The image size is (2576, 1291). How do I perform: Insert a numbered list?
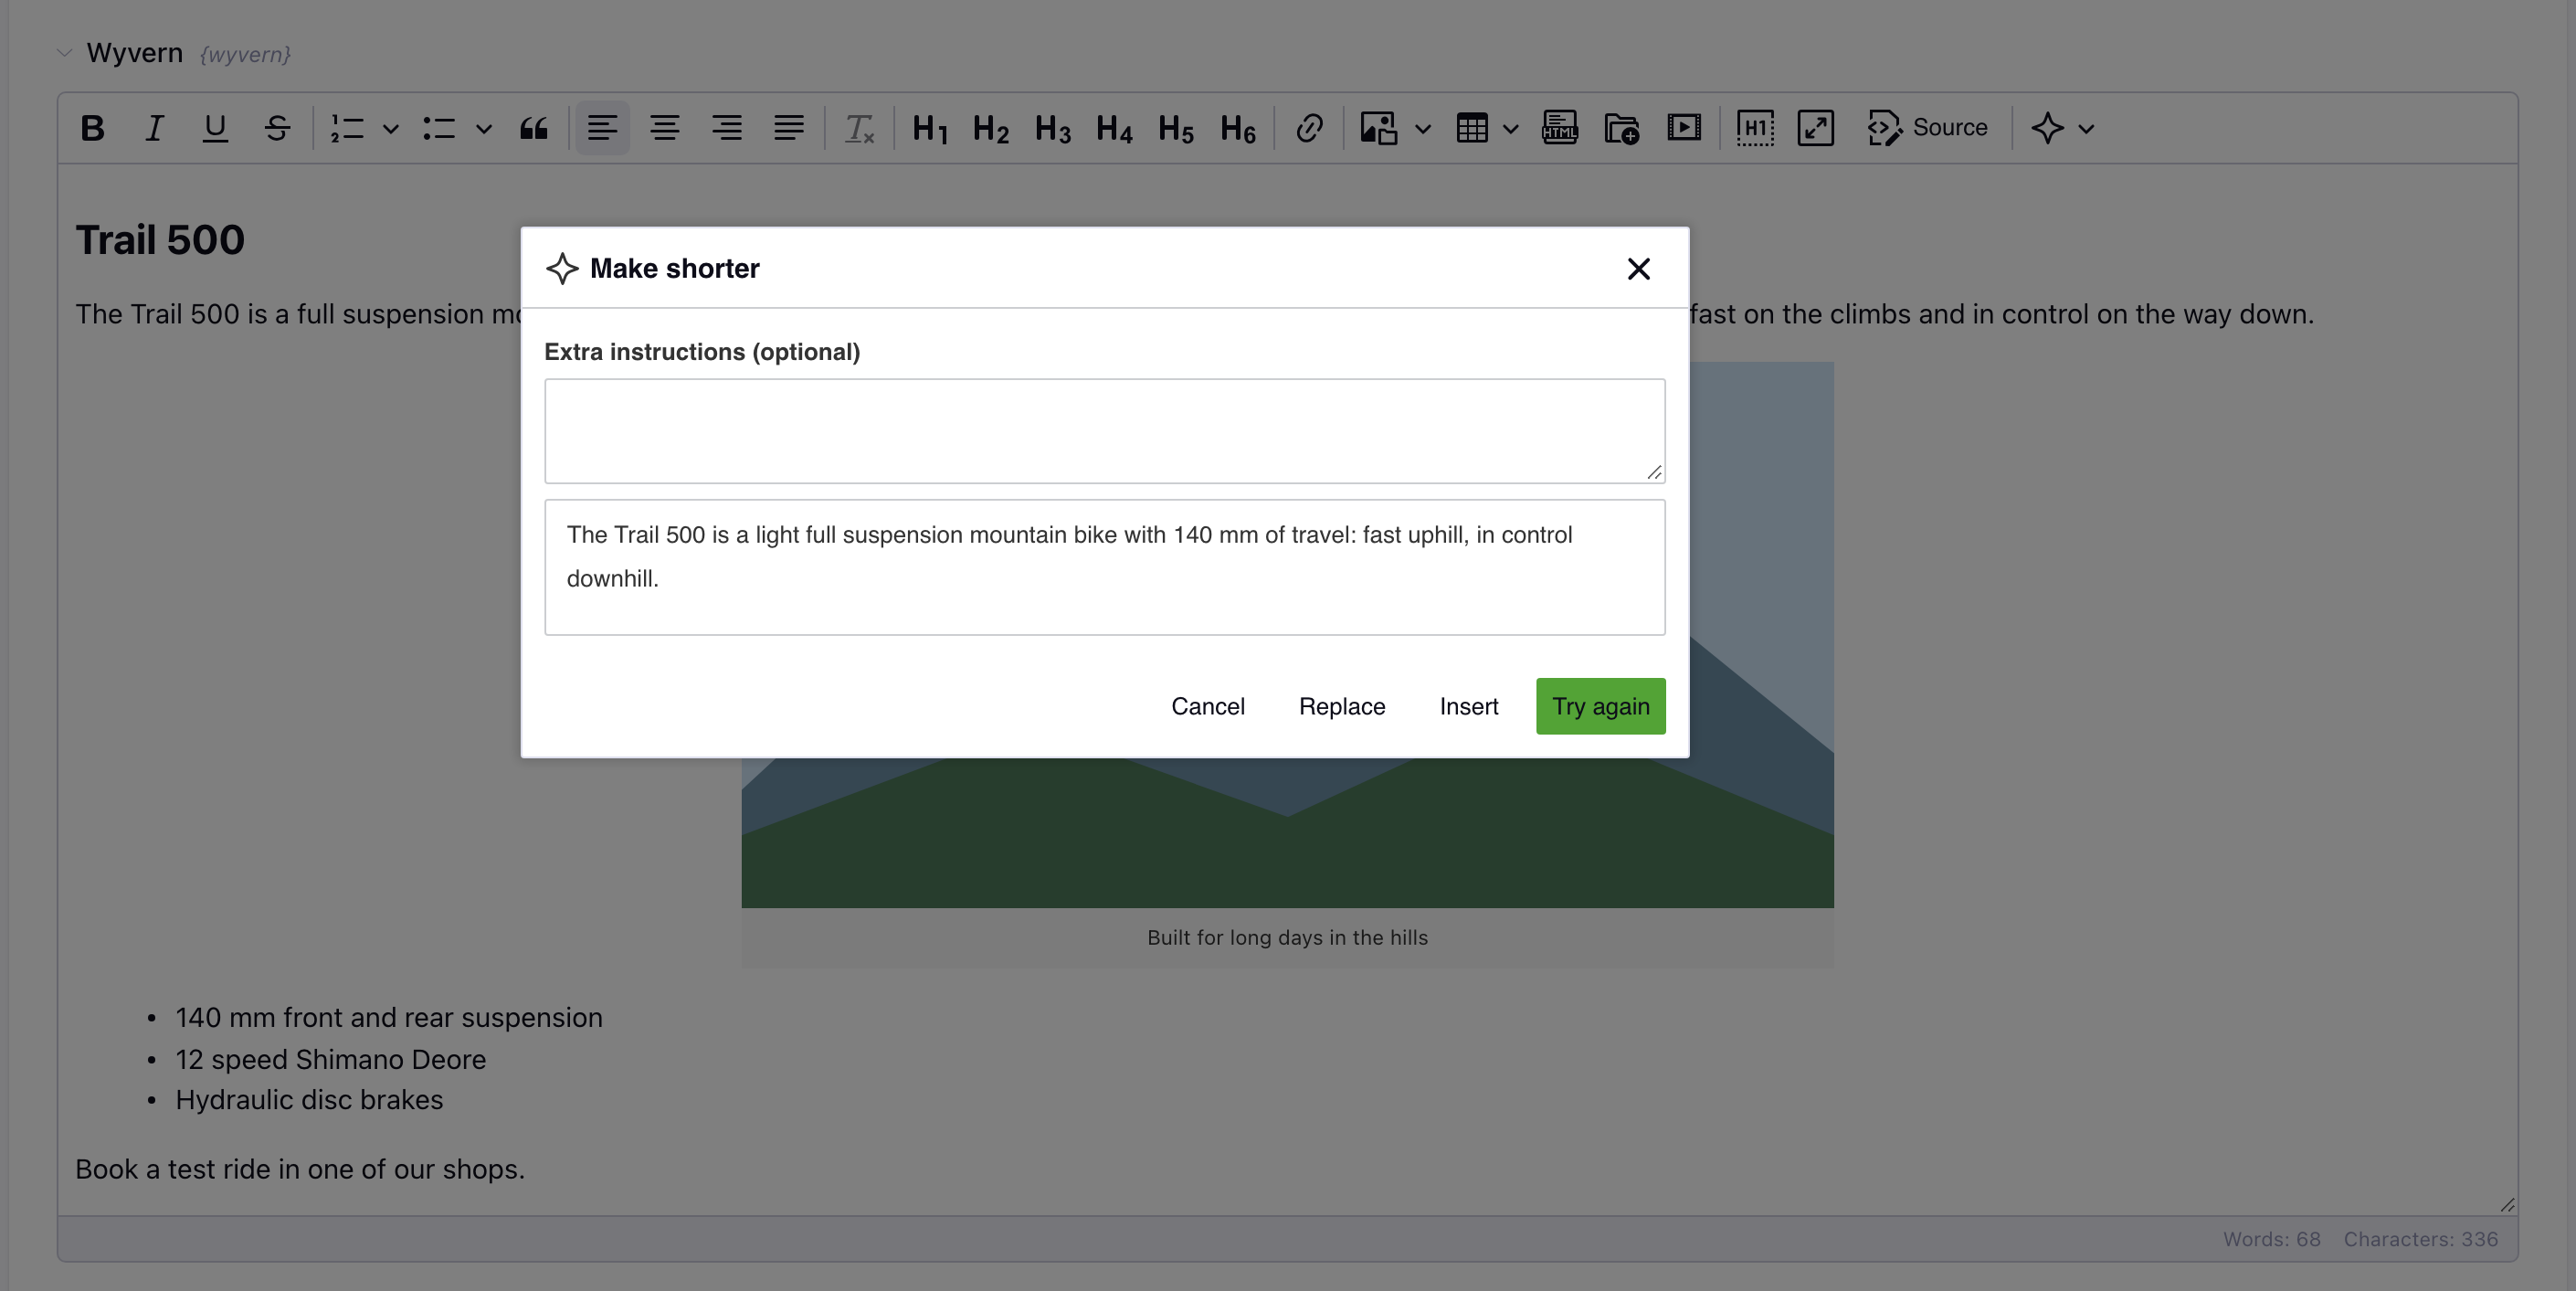point(347,128)
